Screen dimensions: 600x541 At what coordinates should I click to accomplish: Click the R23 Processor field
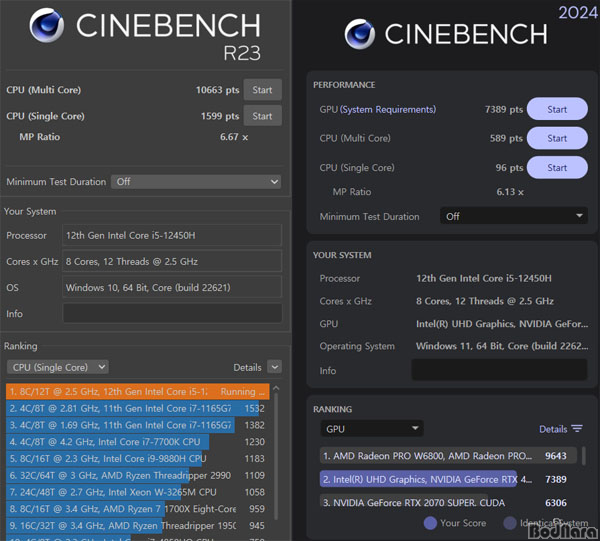tap(172, 235)
